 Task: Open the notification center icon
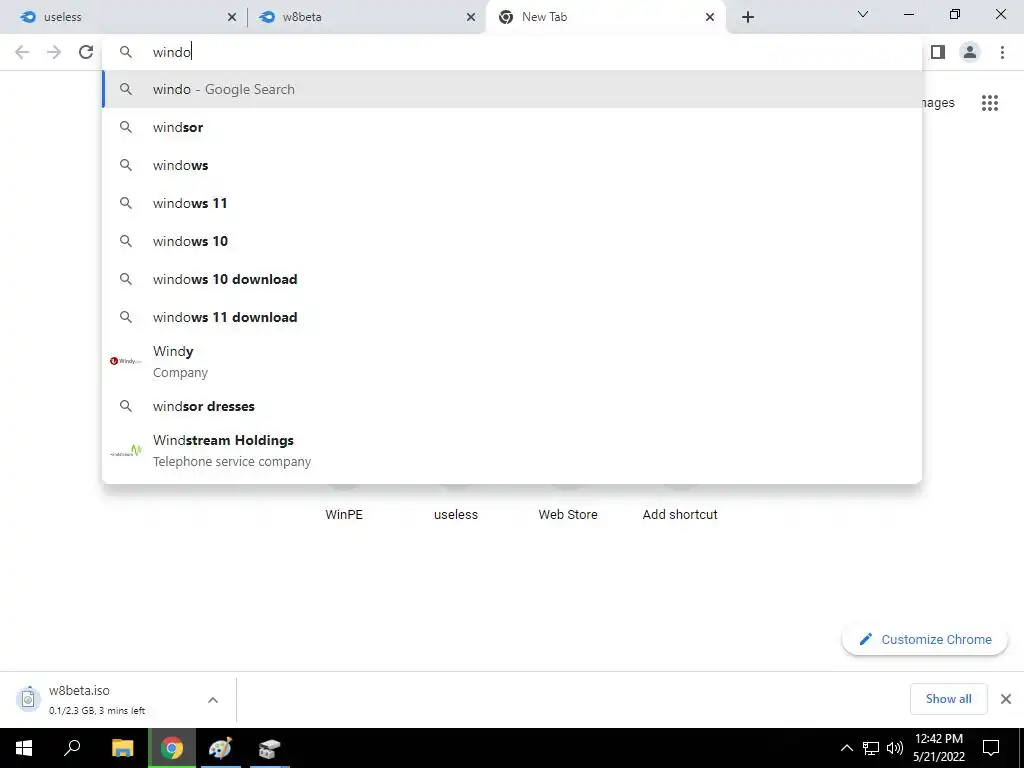991,748
